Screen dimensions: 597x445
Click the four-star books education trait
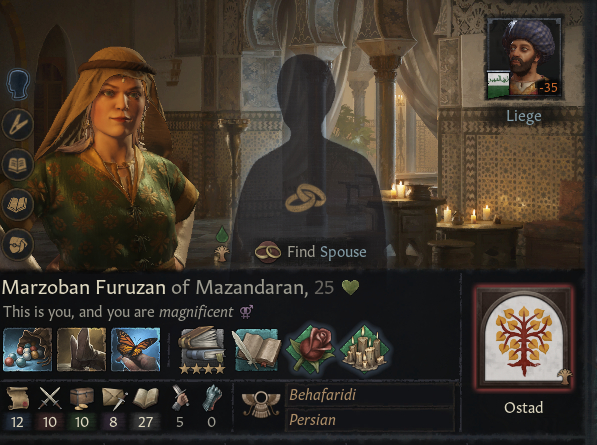[x=202, y=350]
